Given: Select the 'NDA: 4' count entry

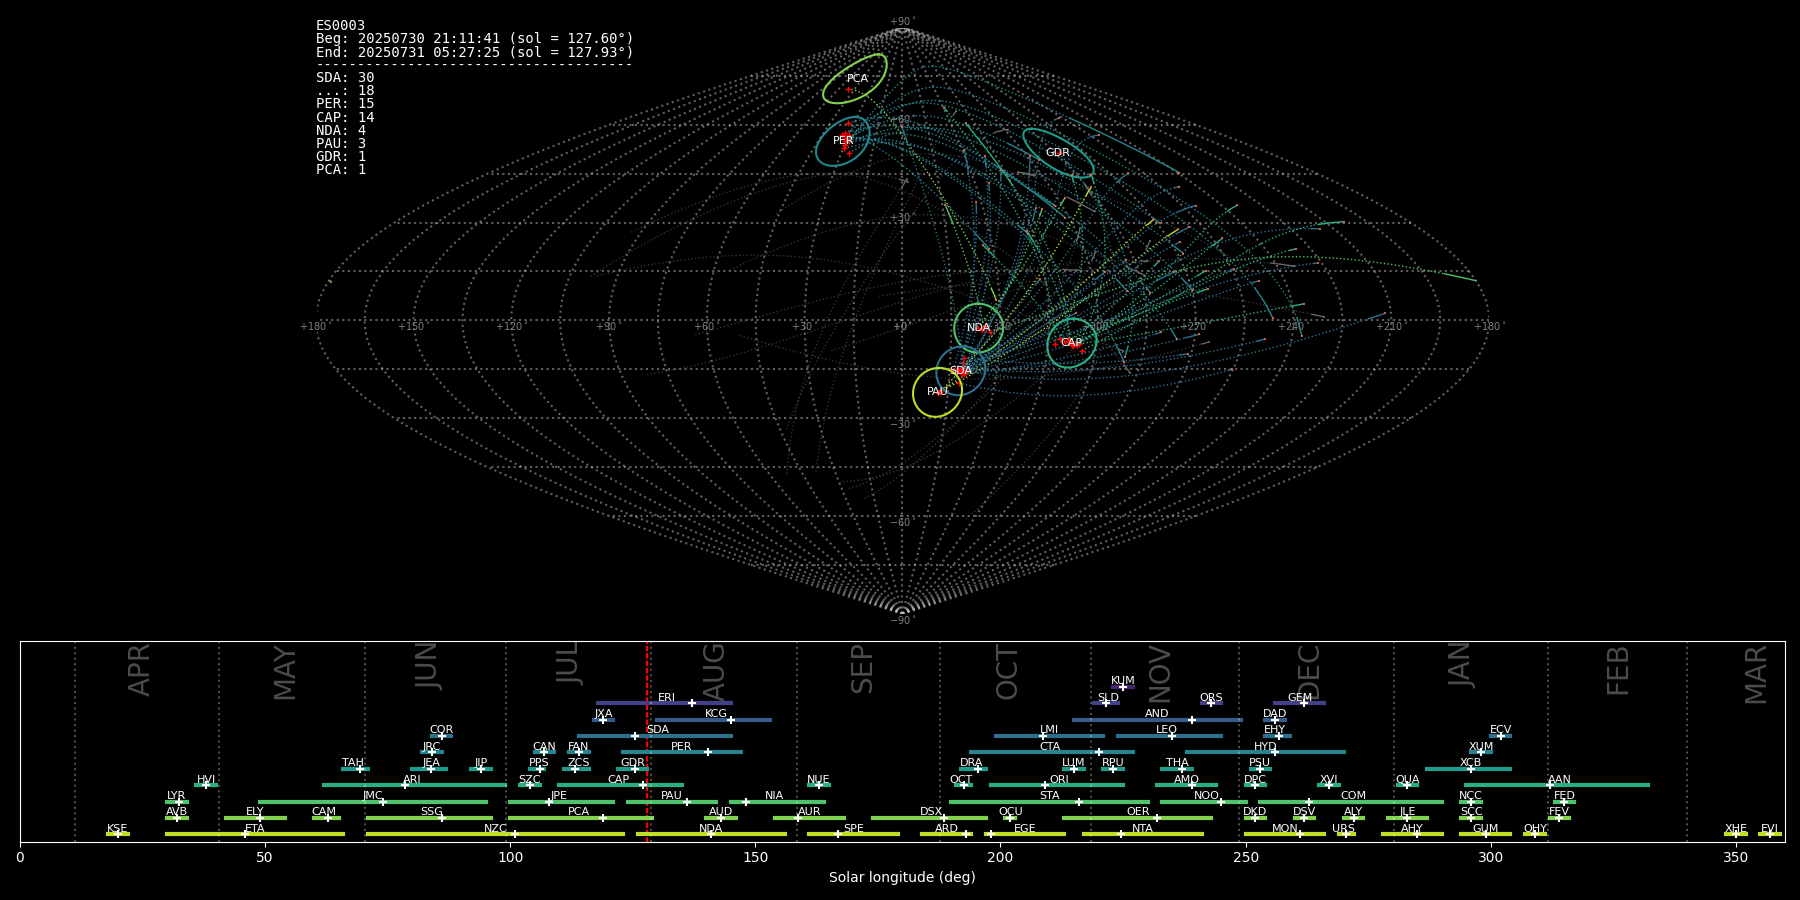Looking at the screenshot, I should pos(341,131).
